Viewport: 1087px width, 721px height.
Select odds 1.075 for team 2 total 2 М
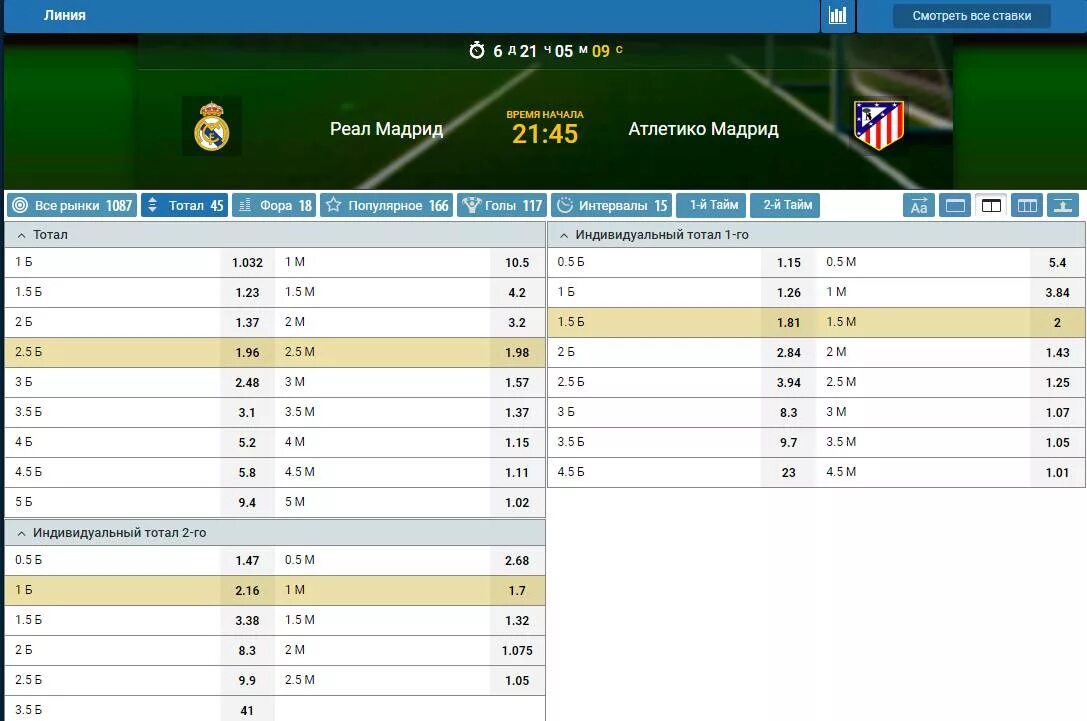(x=517, y=651)
